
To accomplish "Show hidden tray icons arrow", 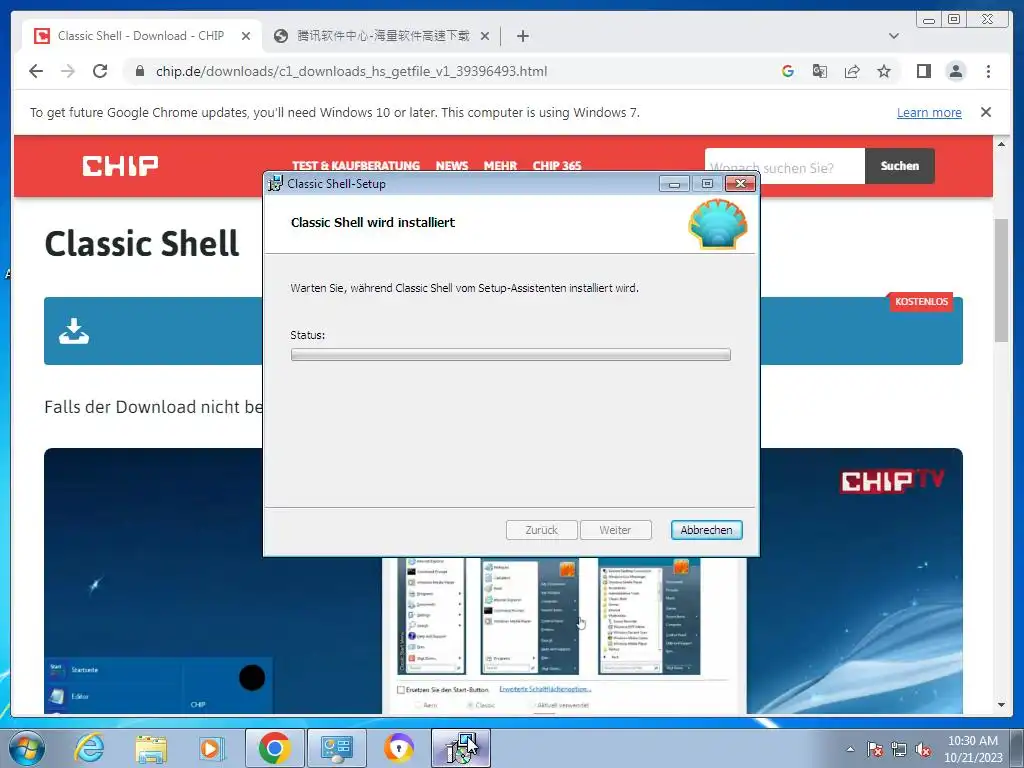I will 850,749.
